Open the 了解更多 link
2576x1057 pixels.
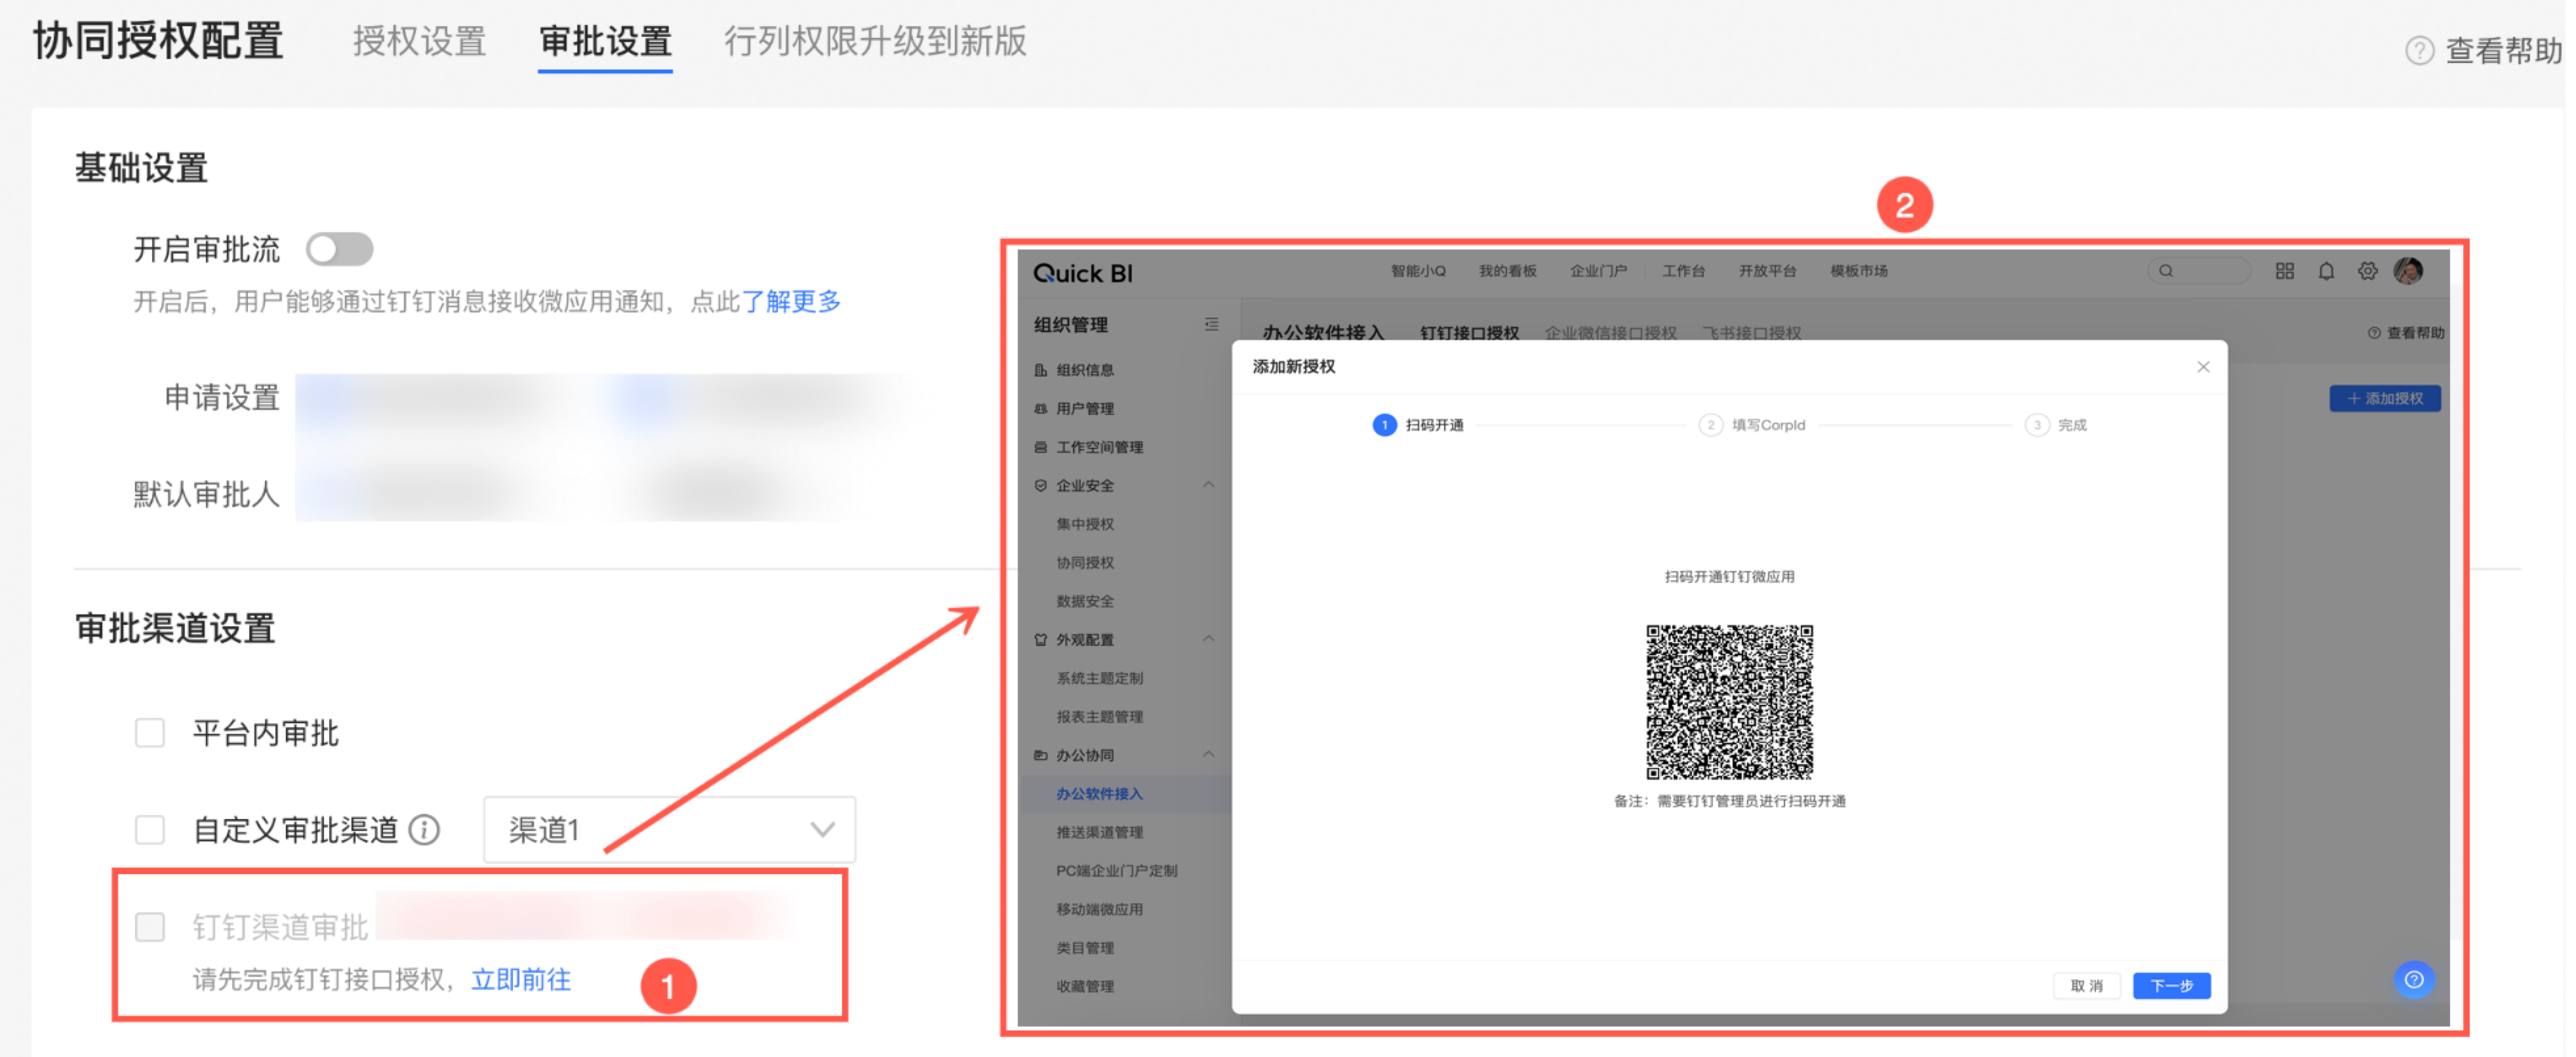791,301
